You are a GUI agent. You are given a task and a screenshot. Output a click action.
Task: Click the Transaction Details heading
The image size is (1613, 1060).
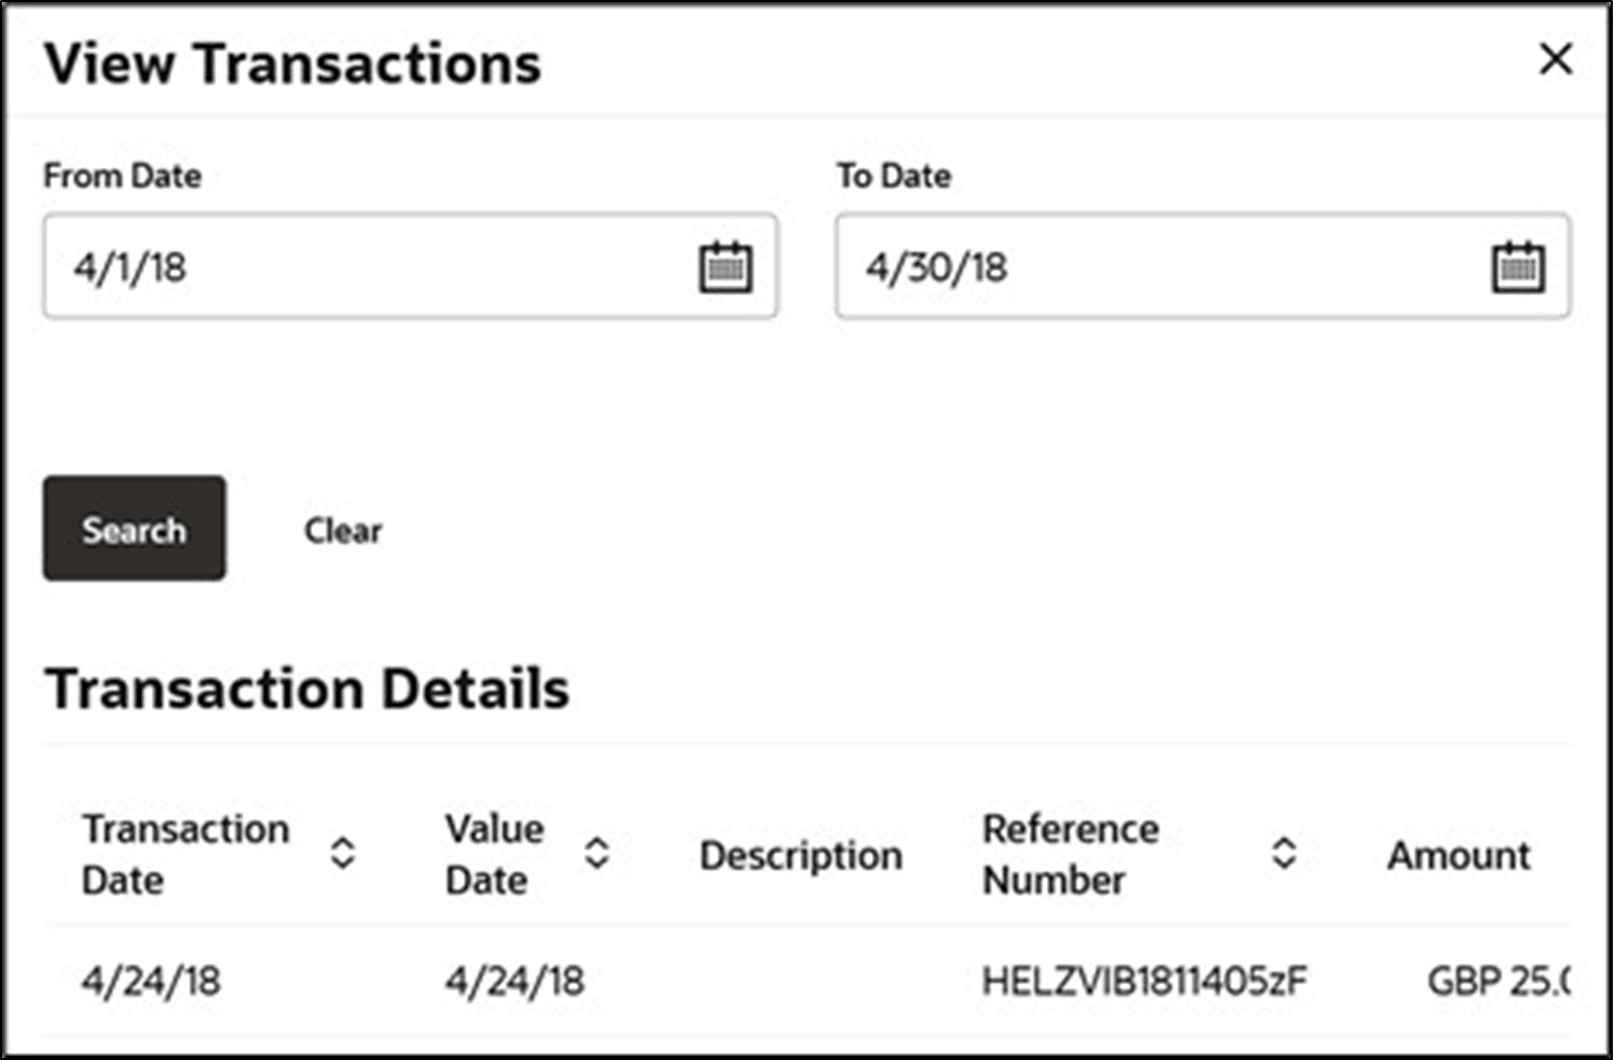coord(306,687)
